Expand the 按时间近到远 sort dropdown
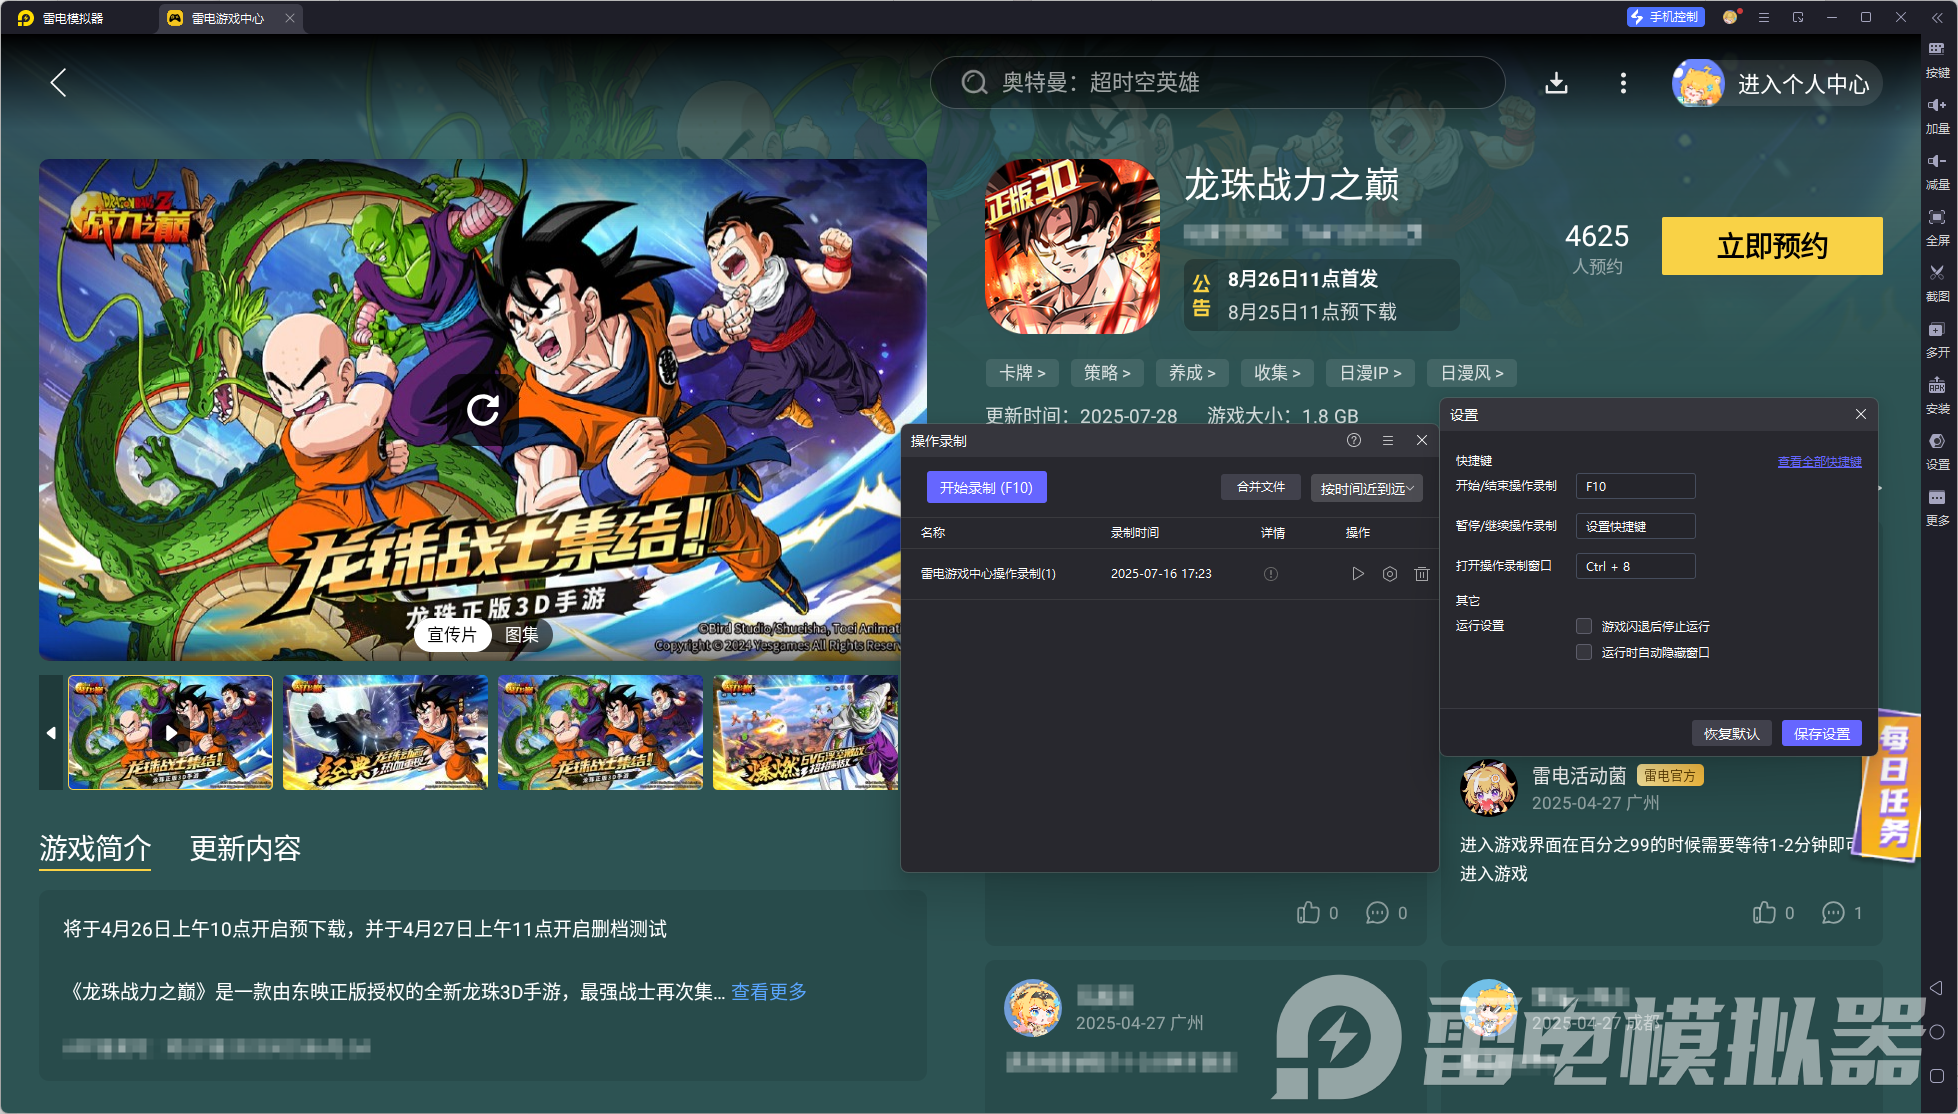 [x=1366, y=488]
